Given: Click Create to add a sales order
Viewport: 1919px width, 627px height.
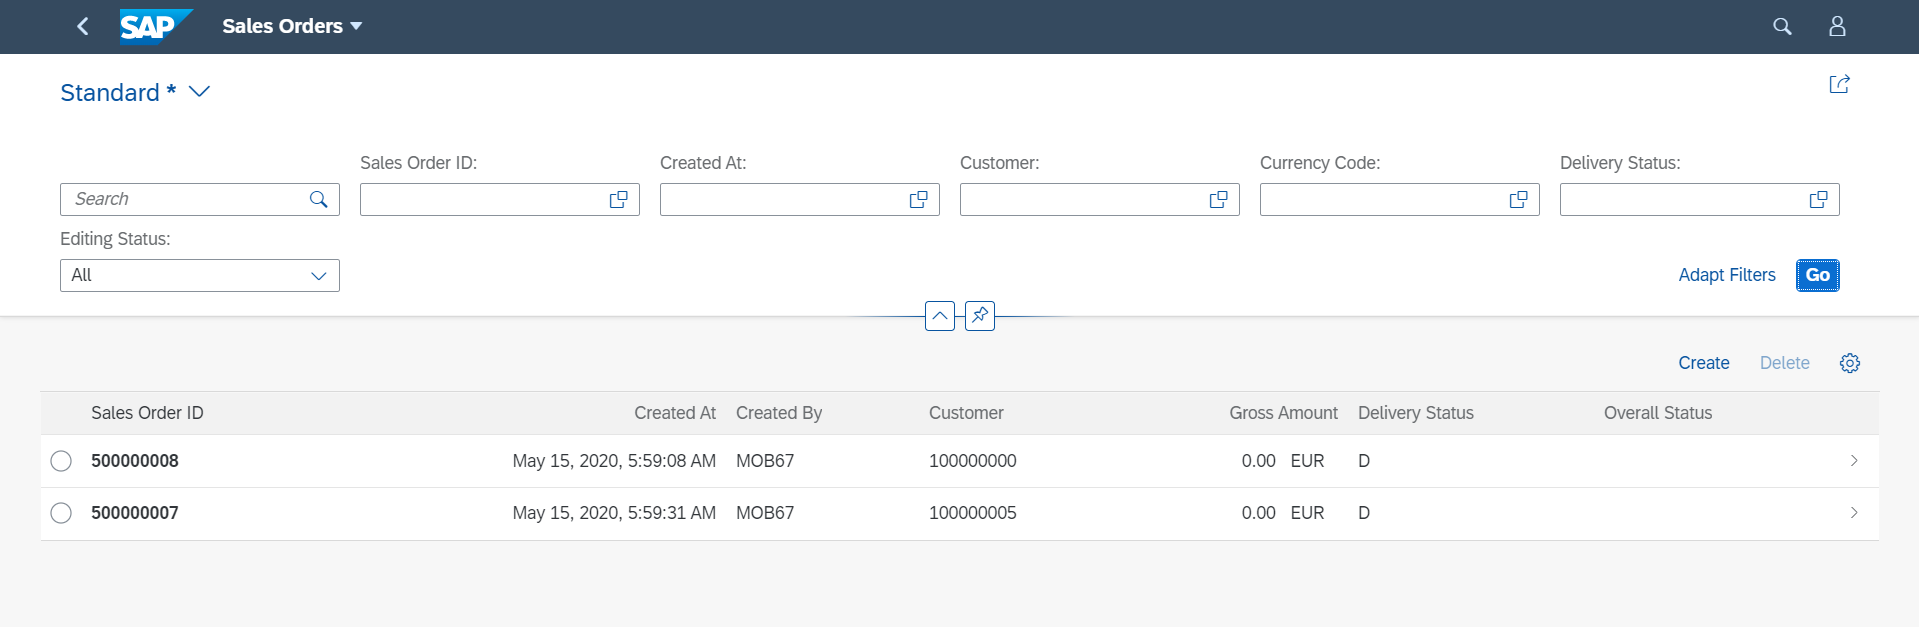Looking at the screenshot, I should click(1704, 363).
